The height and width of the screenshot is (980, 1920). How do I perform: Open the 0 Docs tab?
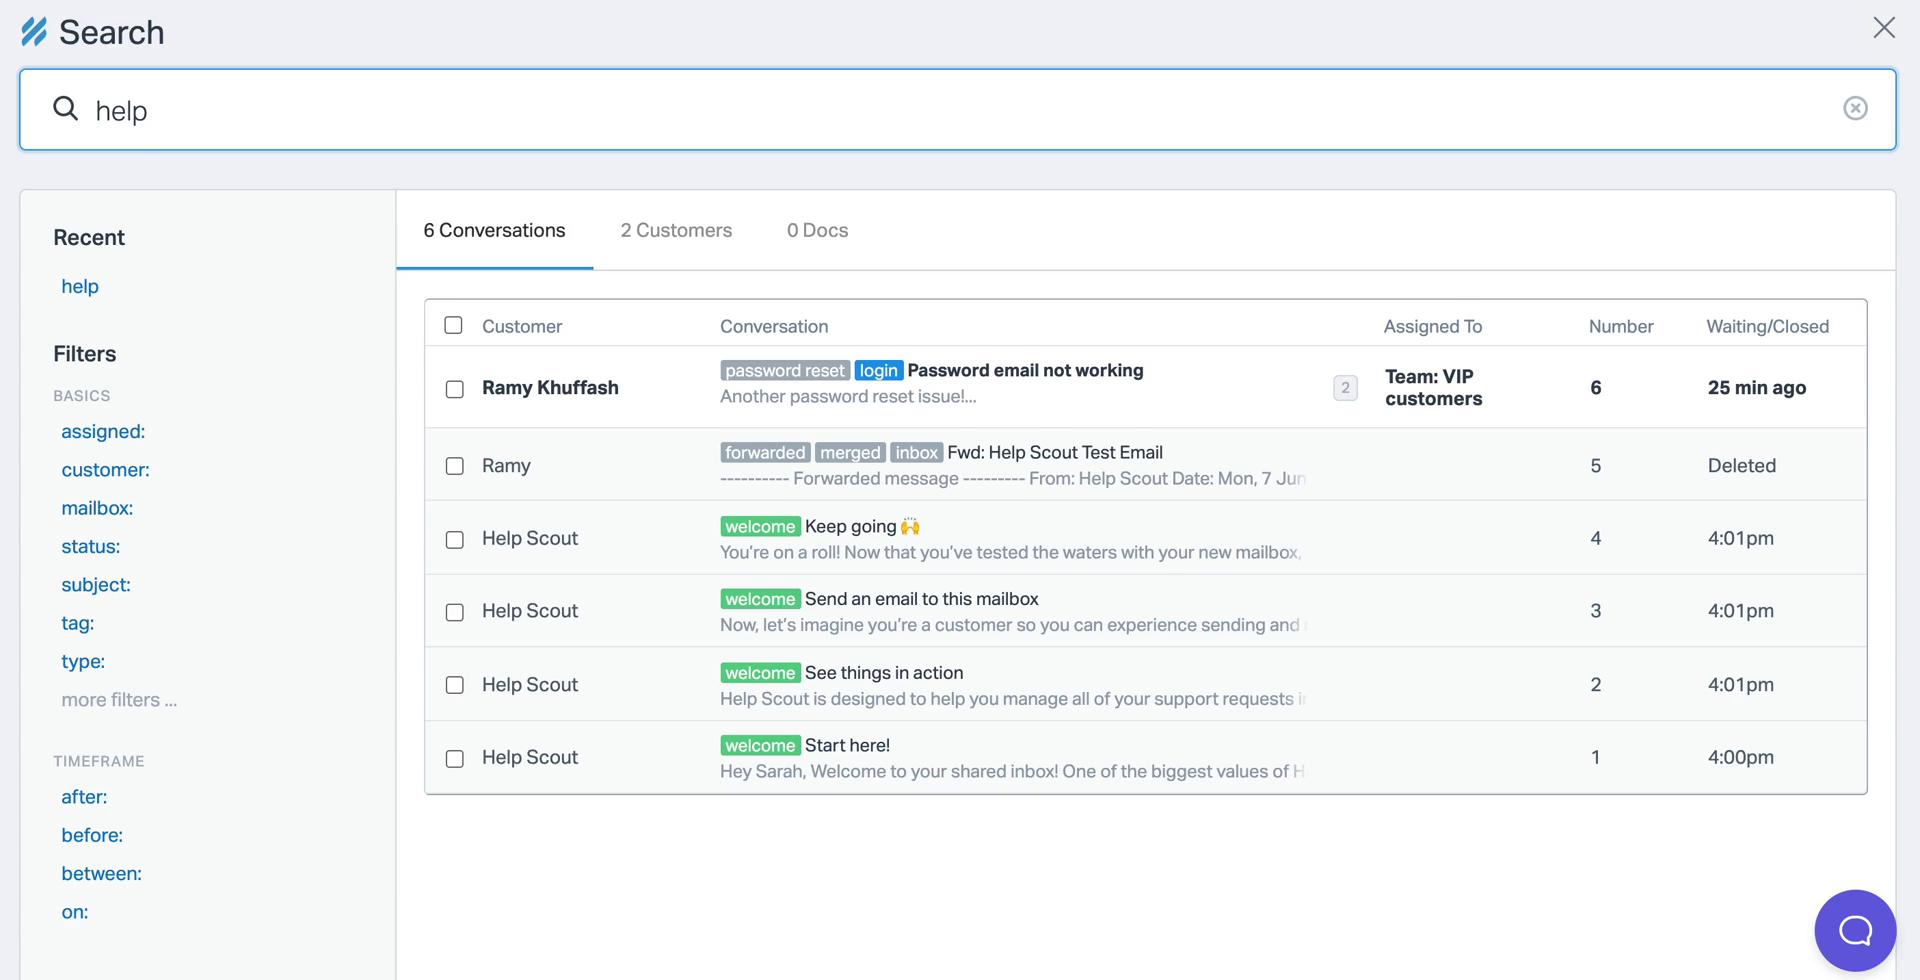(x=817, y=230)
